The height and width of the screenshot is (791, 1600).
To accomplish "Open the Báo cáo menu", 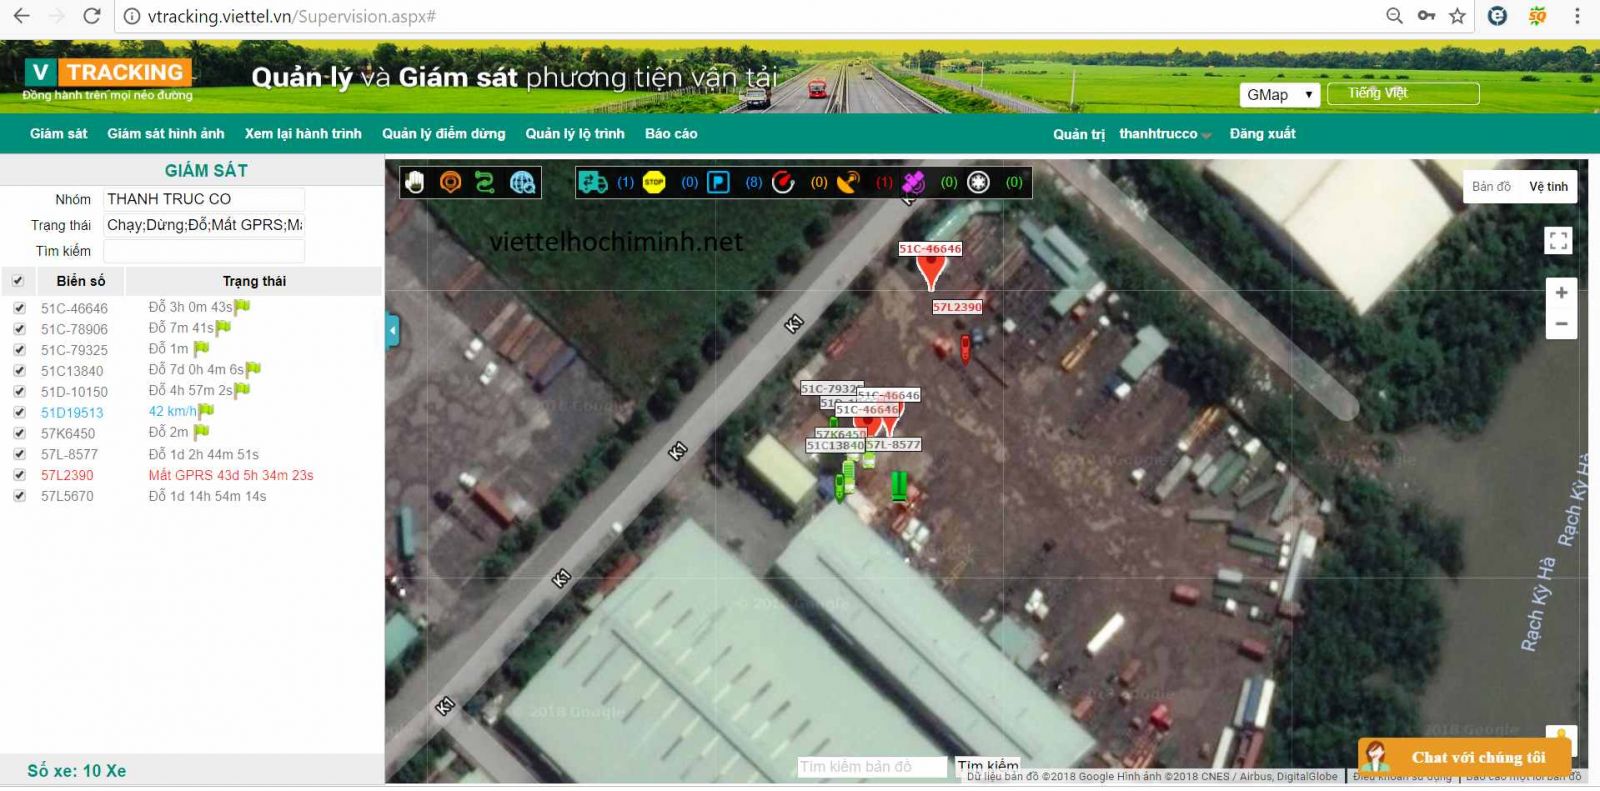I will (x=670, y=134).
